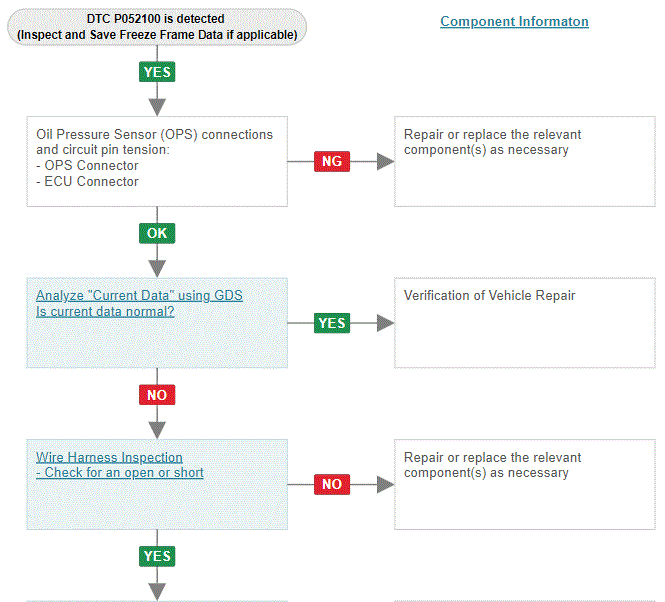Select the DTC P052100 is detected start node
Image resolution: width=665 pixels, height=602 pixels.
pyautogui.click(x=157, y=27)
